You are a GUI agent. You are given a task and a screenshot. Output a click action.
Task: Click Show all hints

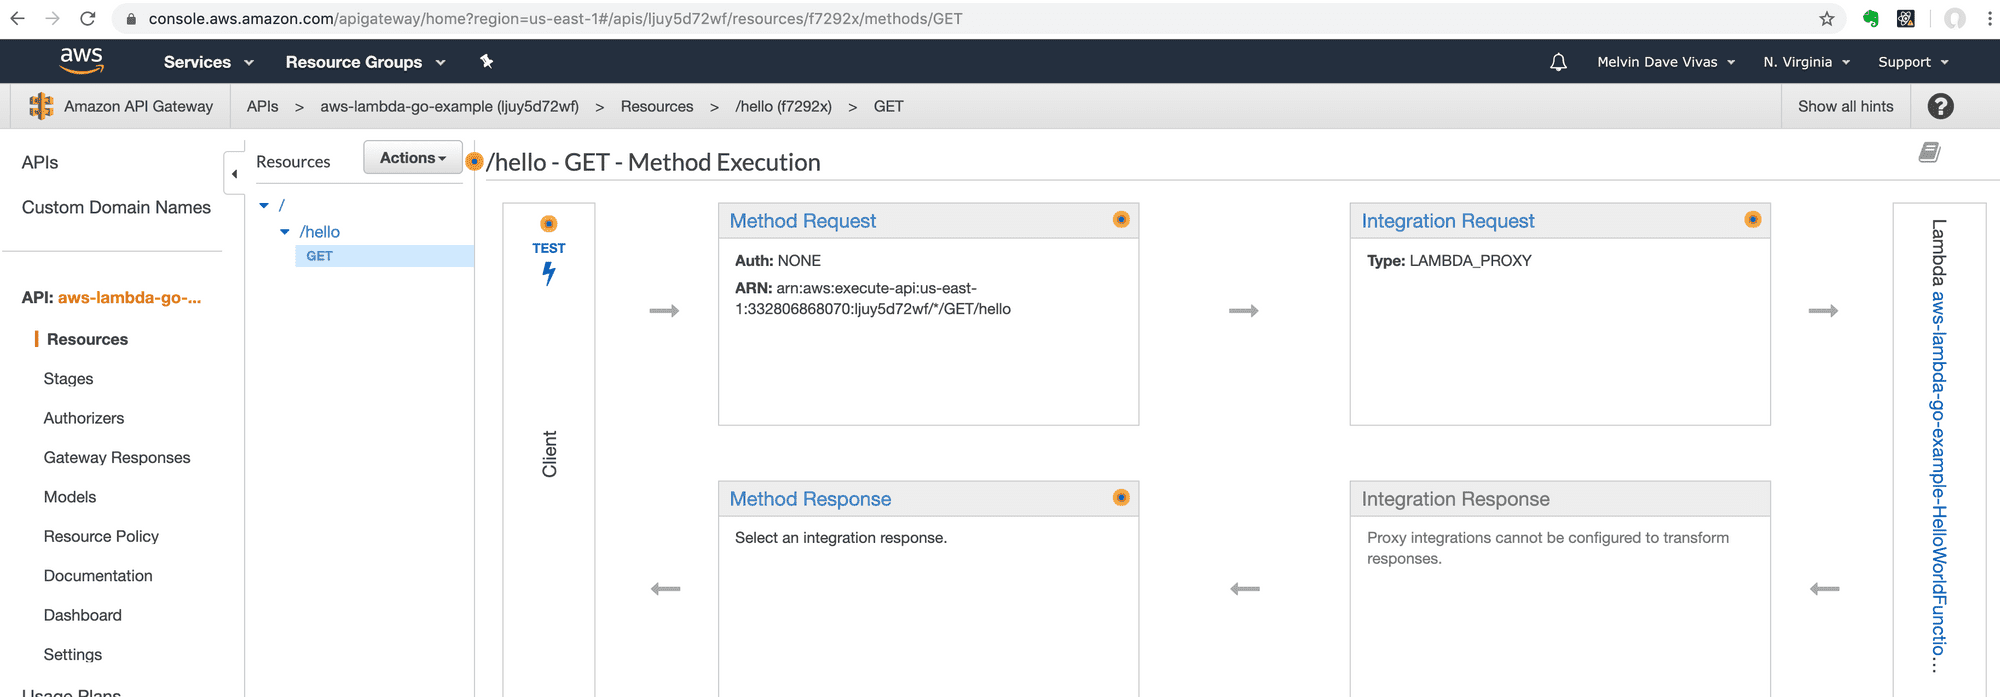(1845, 106)
